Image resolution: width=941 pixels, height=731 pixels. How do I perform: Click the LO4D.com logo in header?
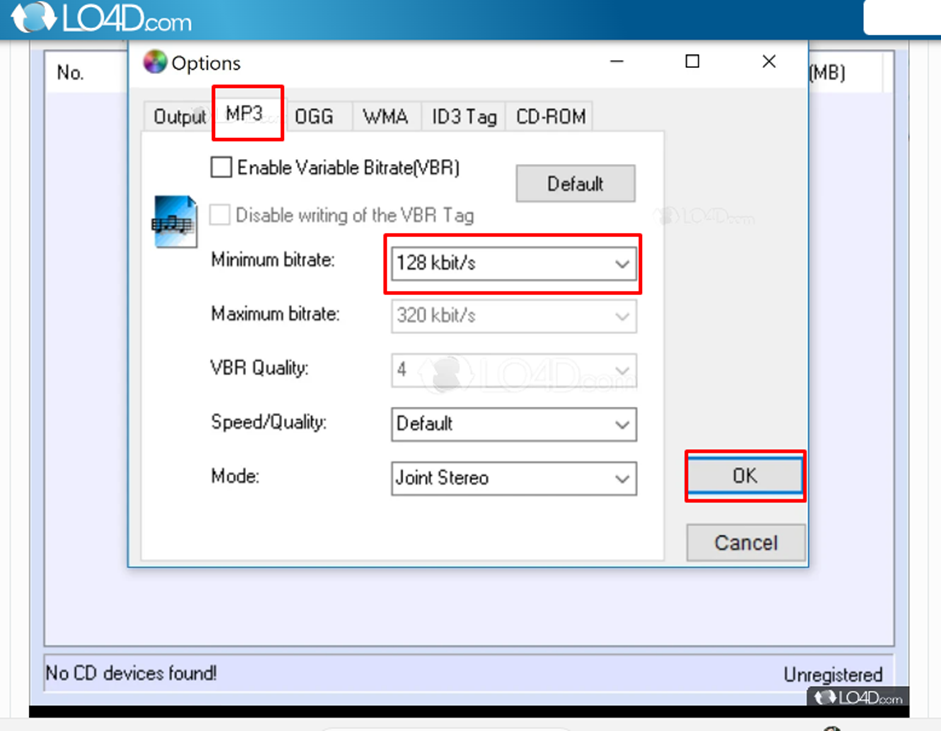pos(100,18)
